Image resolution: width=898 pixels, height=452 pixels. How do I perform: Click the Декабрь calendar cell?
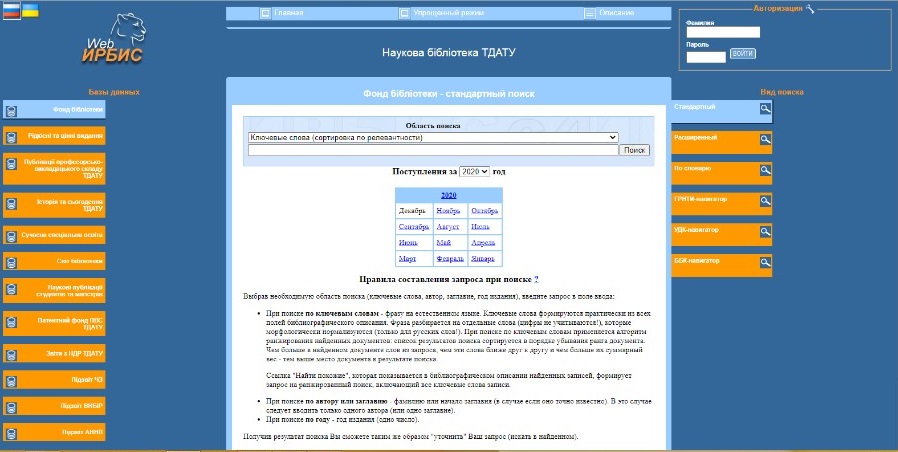(413, 211)
